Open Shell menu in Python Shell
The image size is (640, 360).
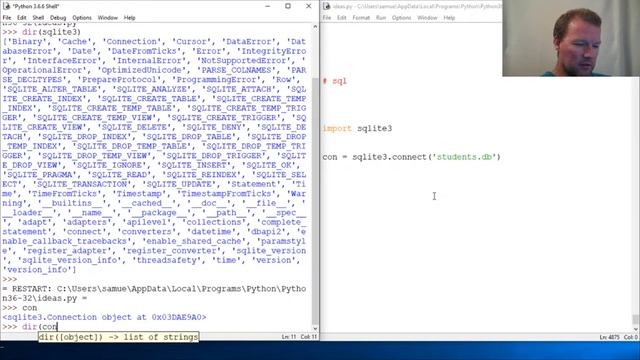click(38, 18)
